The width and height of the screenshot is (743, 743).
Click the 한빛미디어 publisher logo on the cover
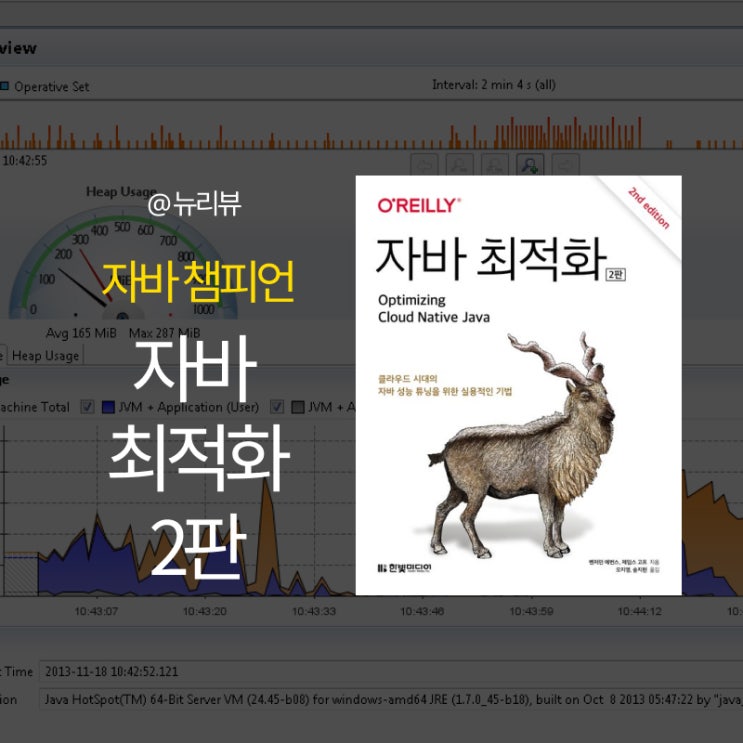point(404,568)
